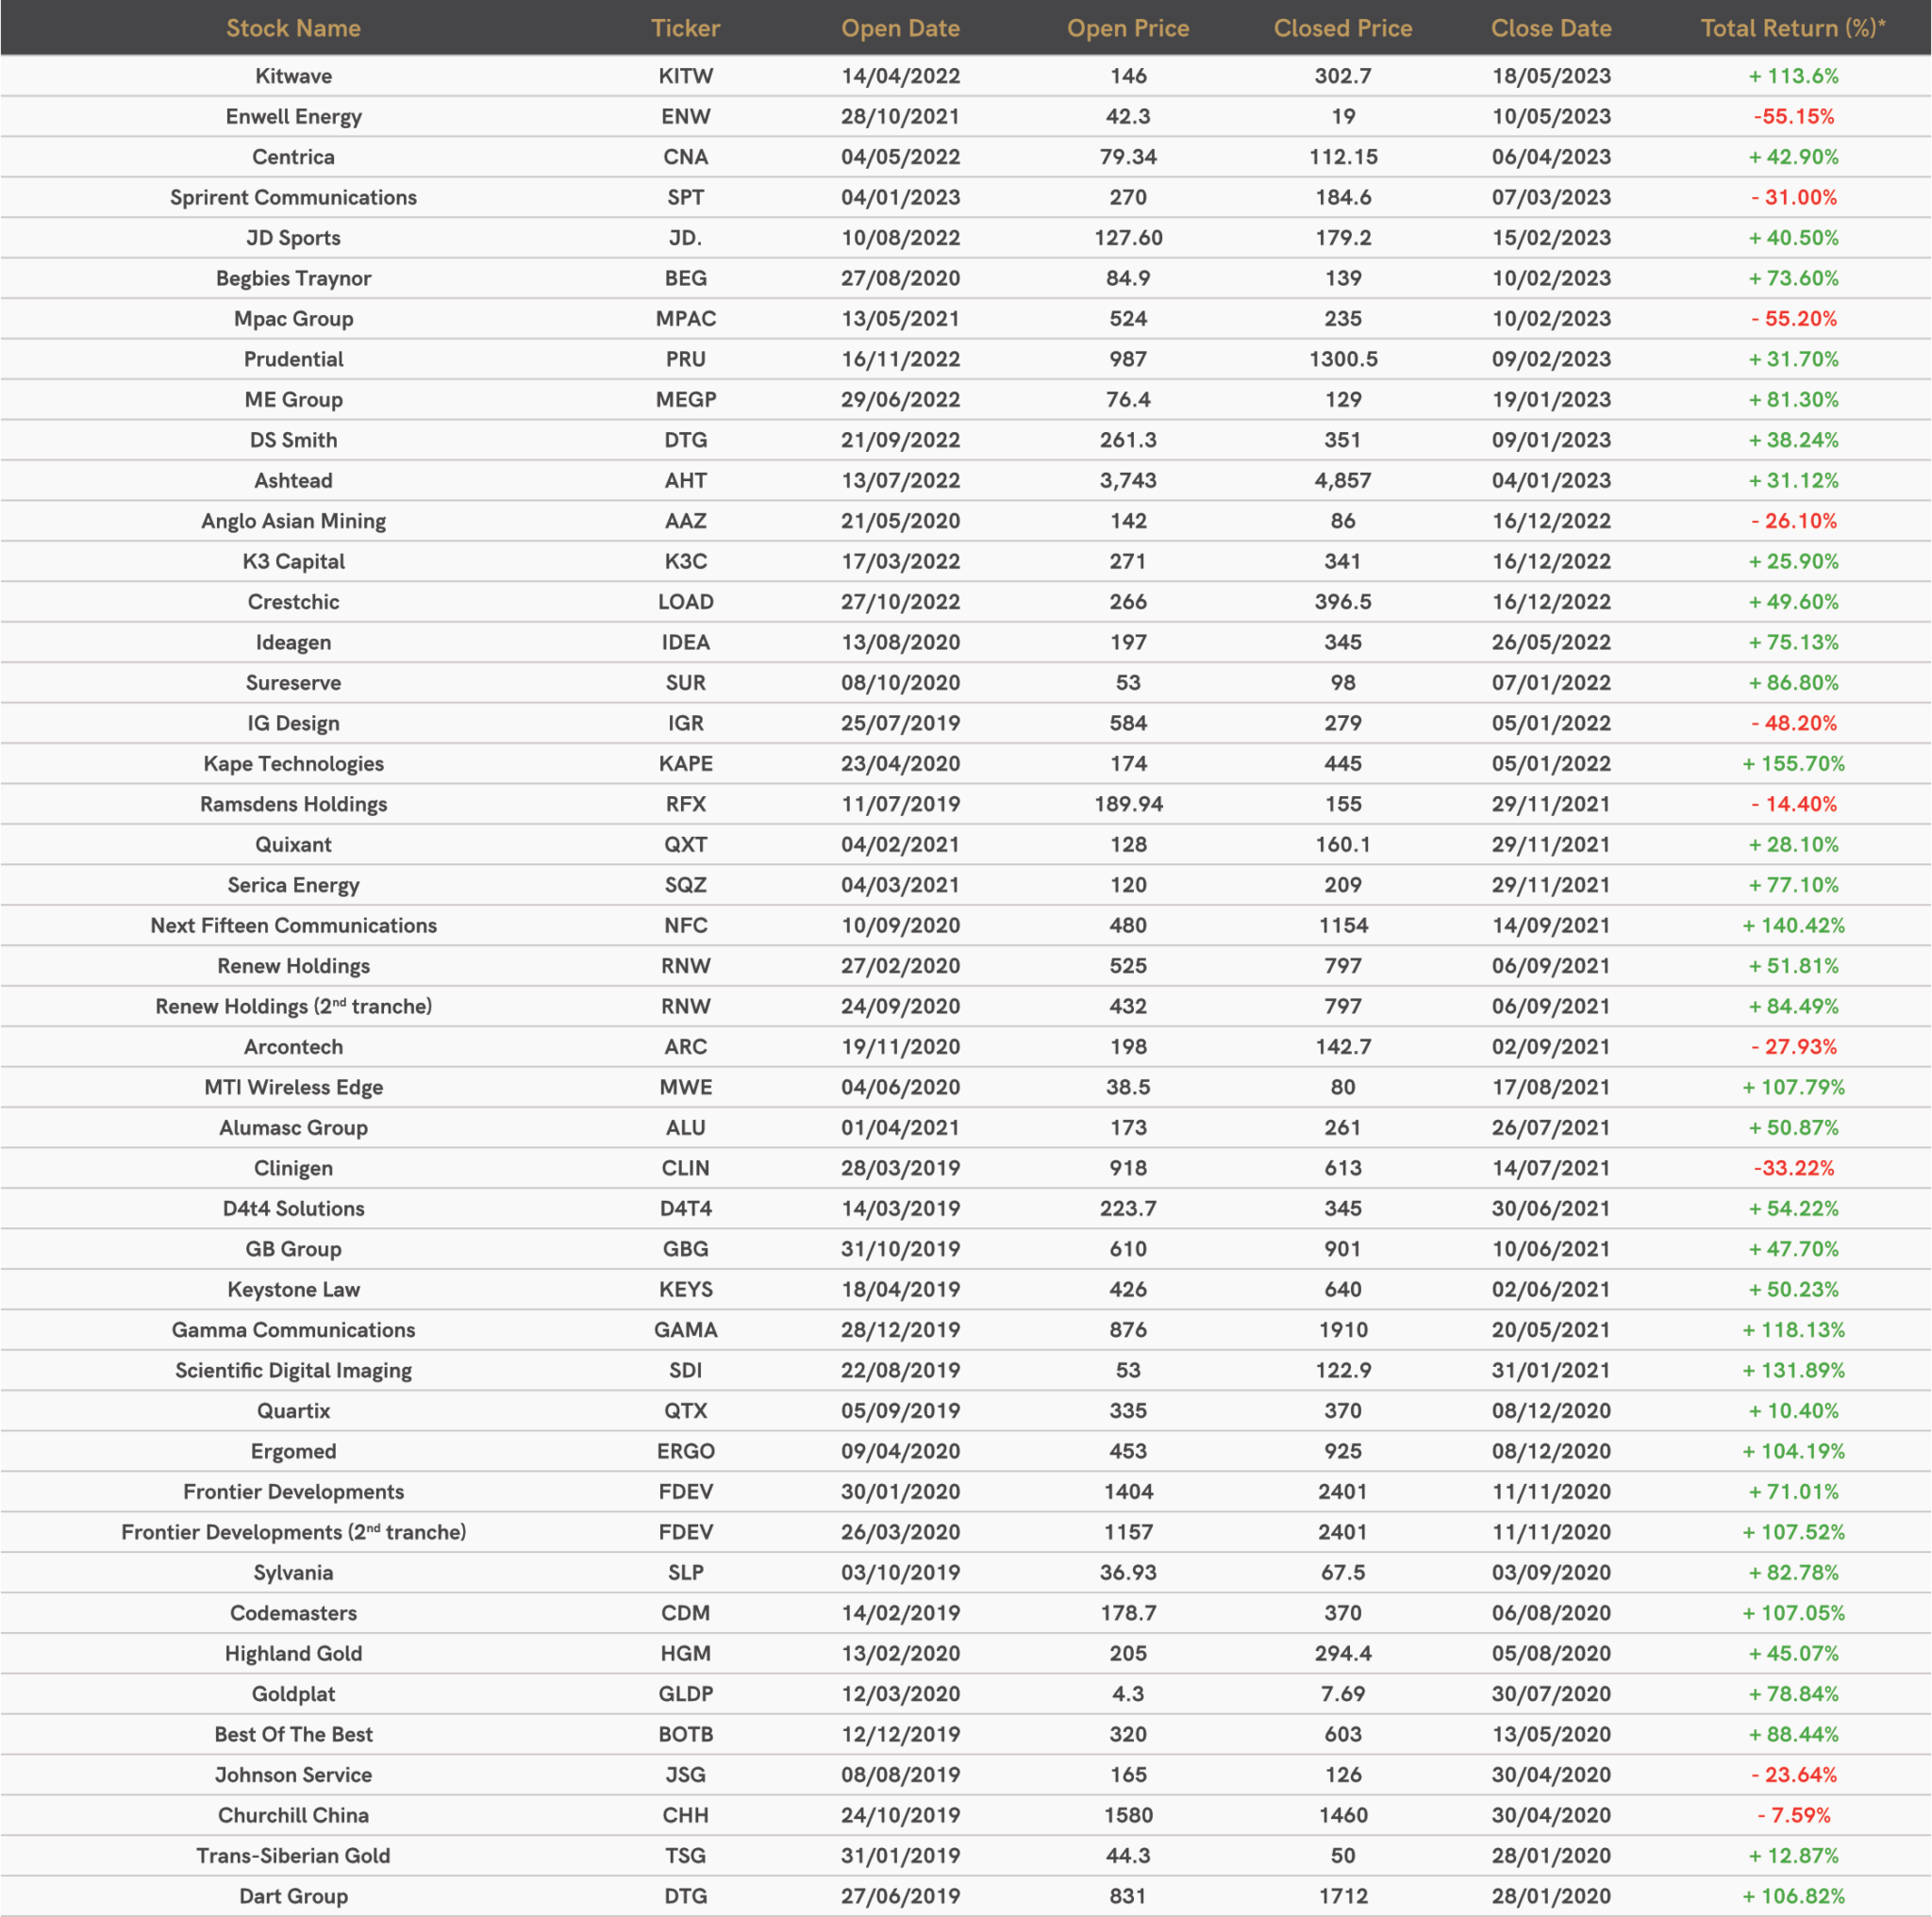
Task: Select the GAMA ticker cell
Action: tap(685, 1330)
